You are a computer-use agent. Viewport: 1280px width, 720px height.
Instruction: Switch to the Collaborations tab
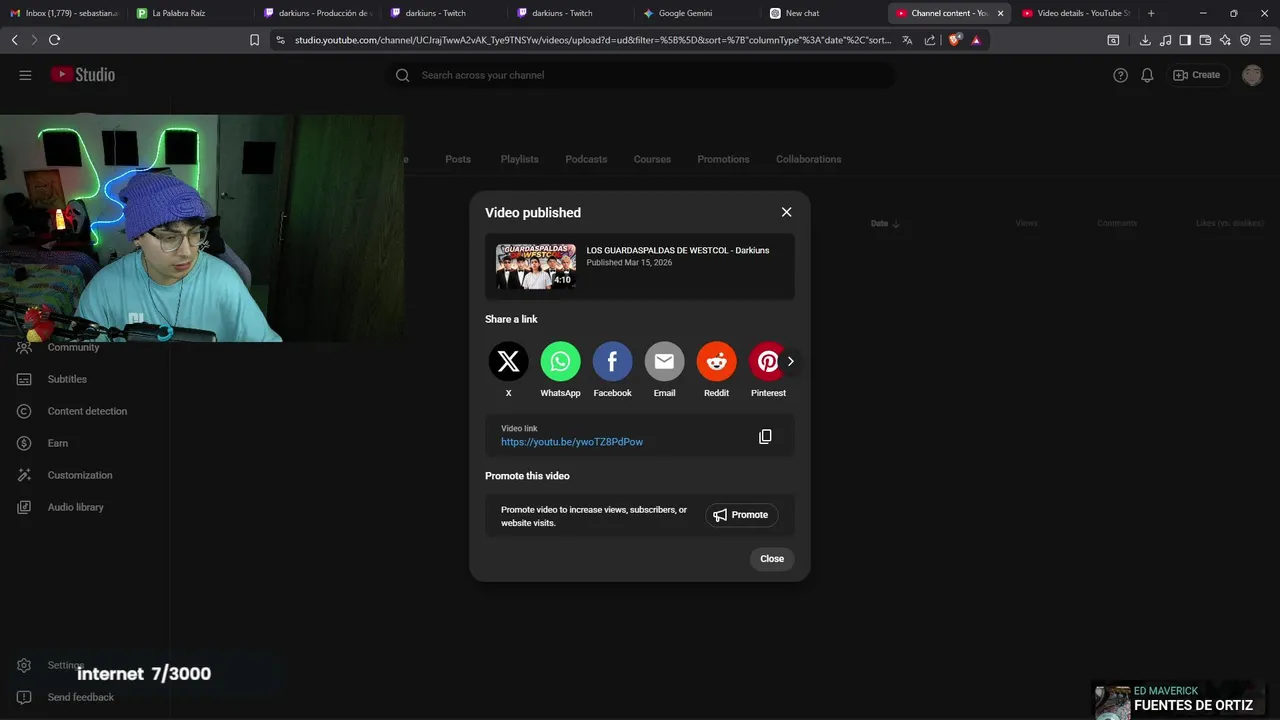808,159
